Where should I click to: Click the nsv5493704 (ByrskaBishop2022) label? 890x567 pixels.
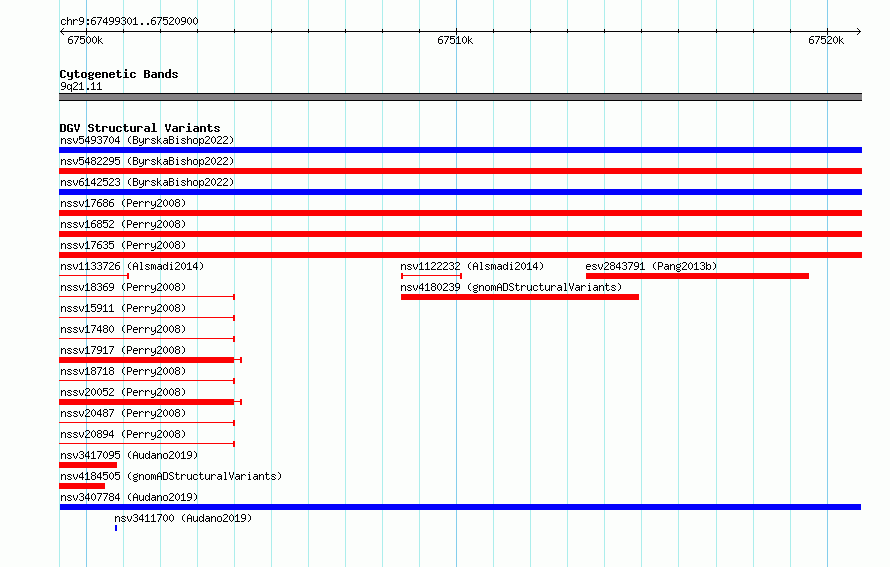click(147, 140)
